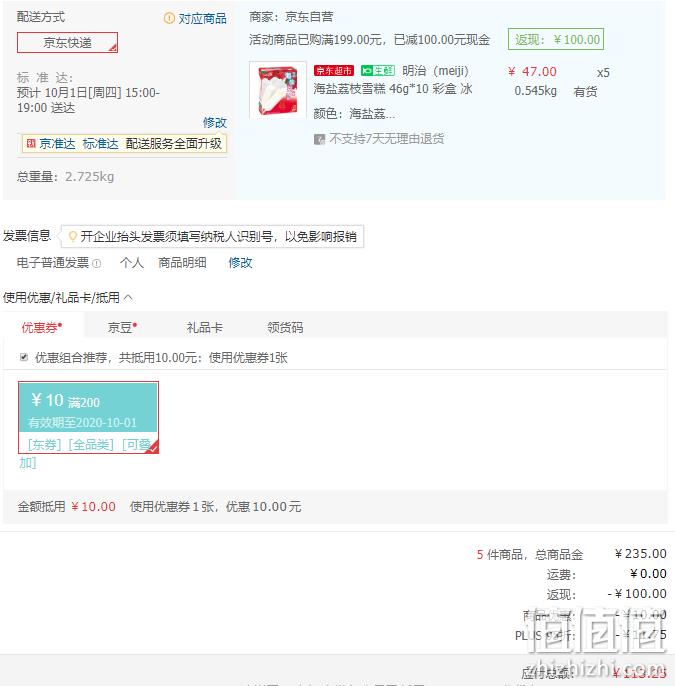Select 京东快递 delivery method
This screenshot has height=686, width=675.
coord(67,42)
